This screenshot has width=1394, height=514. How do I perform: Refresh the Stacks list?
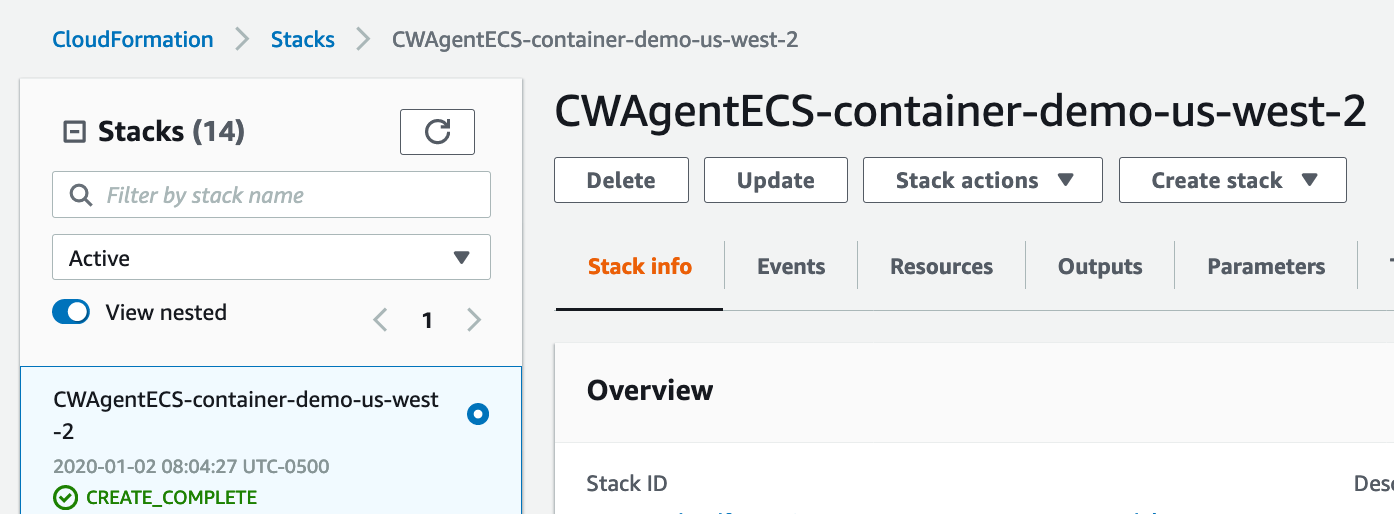437,132
